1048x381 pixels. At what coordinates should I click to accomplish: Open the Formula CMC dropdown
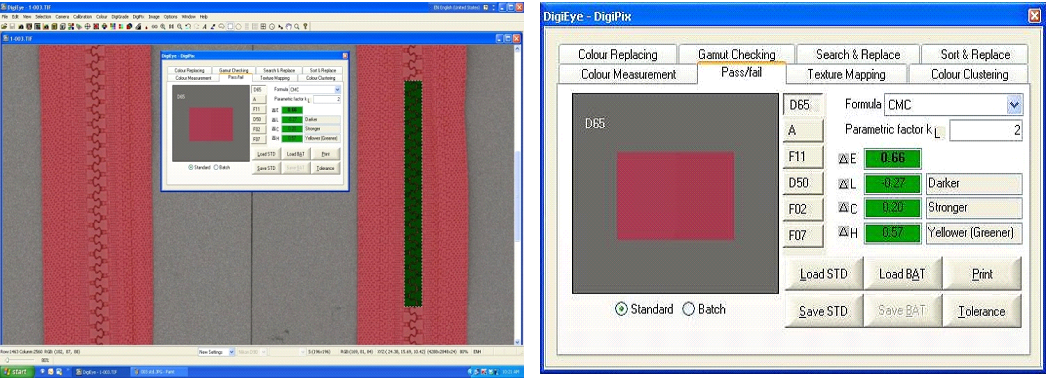coord(1015,105)
